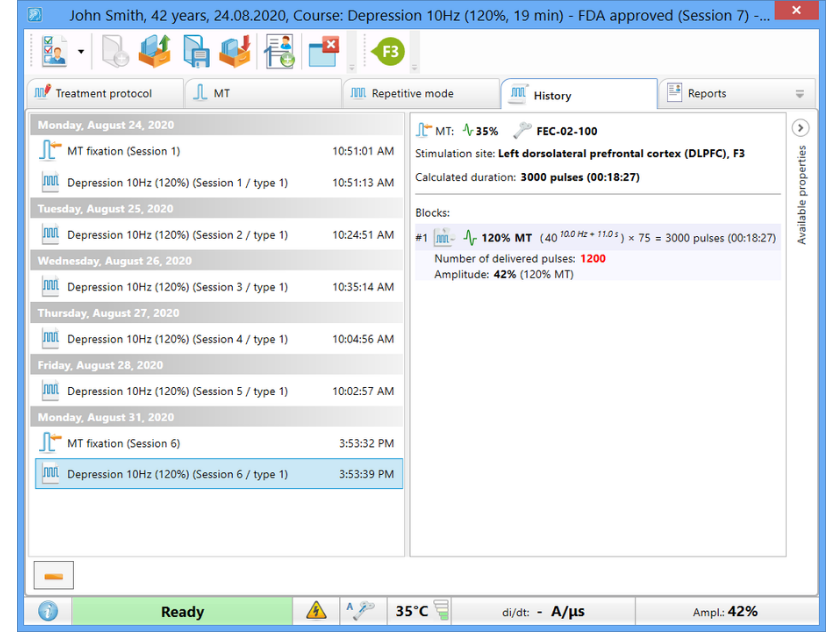The height and width of the screenshot is (633, 827).
Task: Switch to the Treatment protocol tab
Action: click(x=104, y=93)
